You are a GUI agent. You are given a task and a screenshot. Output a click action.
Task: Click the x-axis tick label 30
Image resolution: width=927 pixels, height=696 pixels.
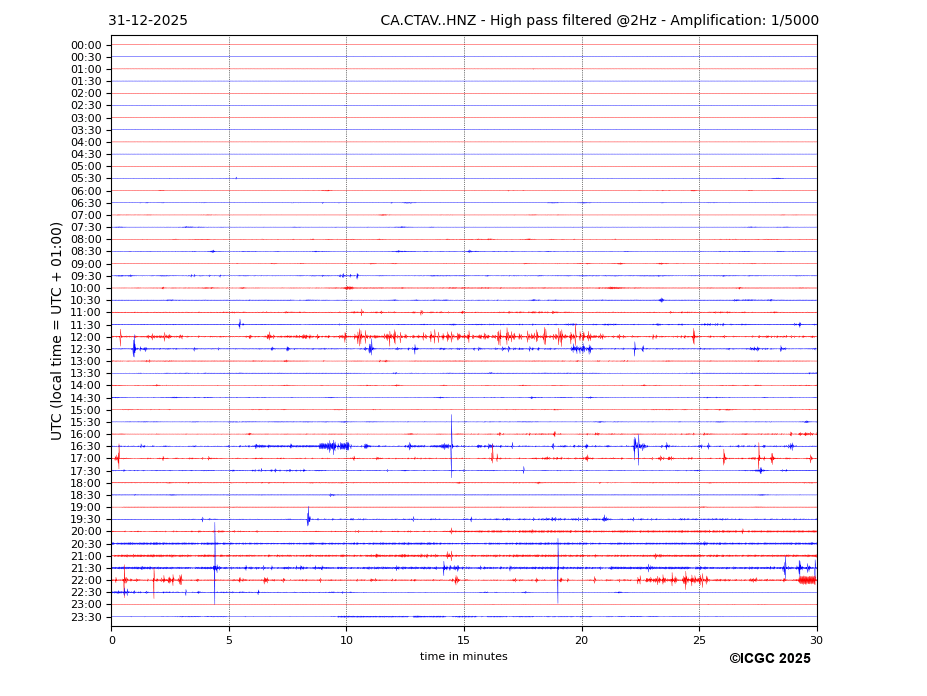[x=816, y=640]
